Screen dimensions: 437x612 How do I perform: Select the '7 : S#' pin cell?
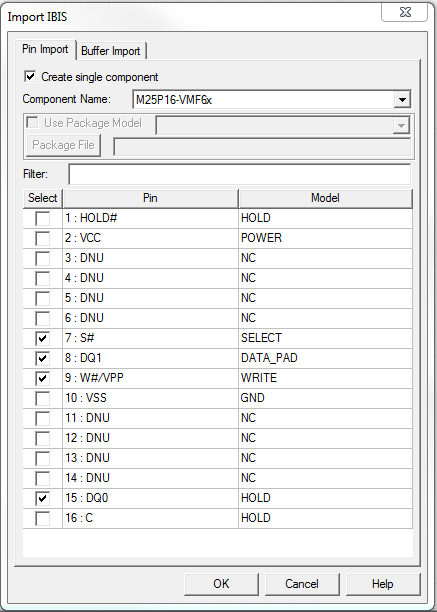[150, 338]
